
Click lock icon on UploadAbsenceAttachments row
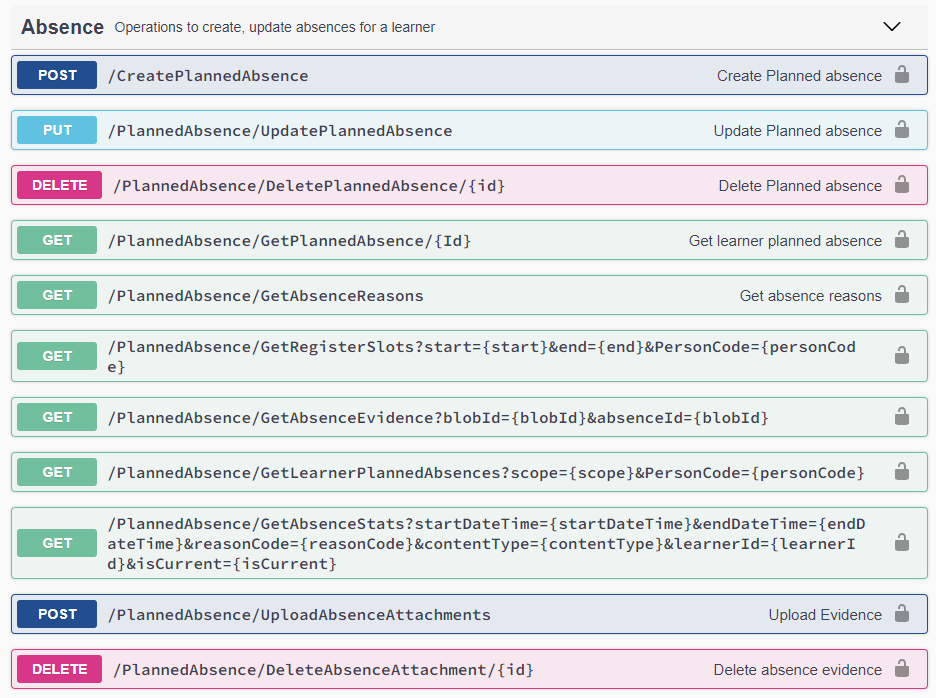click(x=902, y=613)
